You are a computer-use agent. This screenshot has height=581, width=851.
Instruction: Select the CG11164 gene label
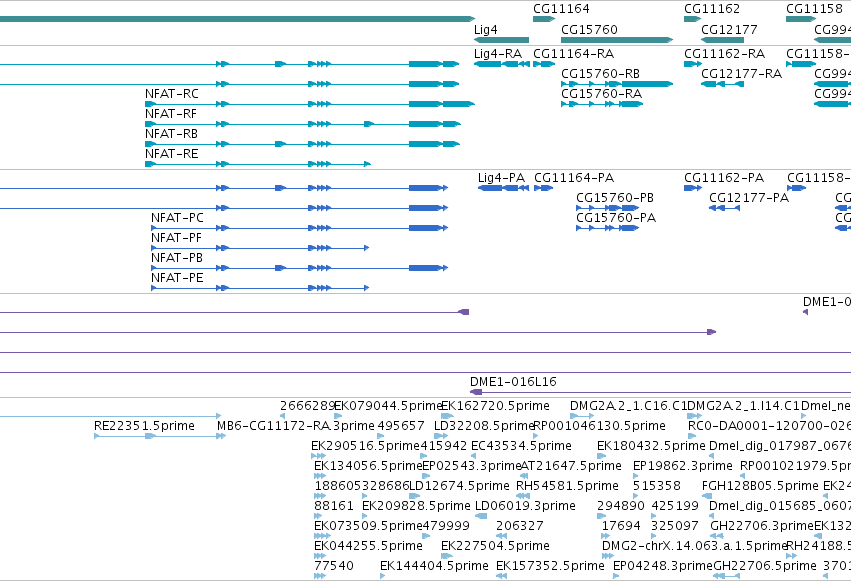pos(561,9)
